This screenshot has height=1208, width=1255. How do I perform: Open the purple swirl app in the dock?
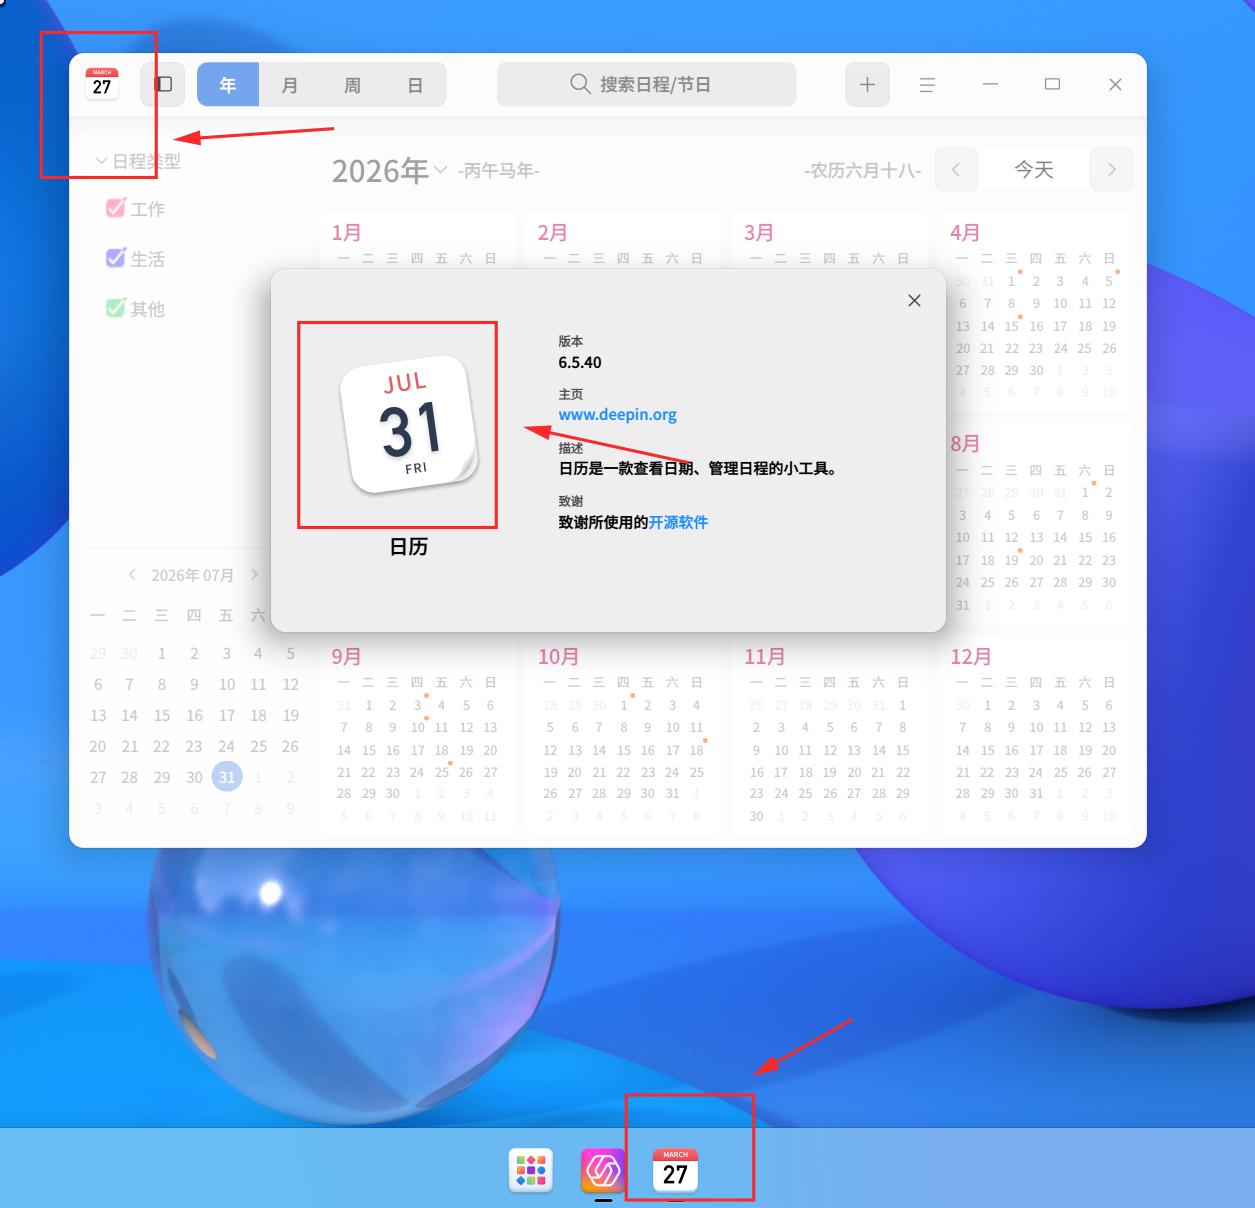(603, 1170)
